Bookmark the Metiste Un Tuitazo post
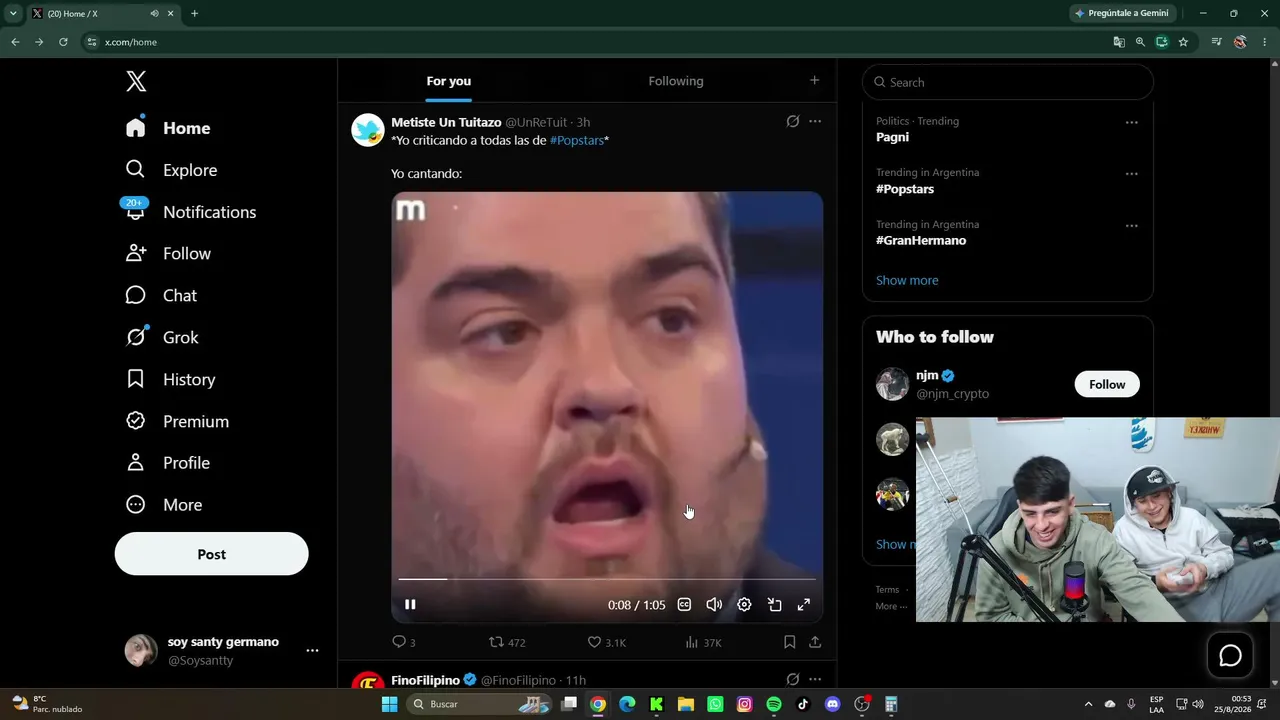 [790, 642]
